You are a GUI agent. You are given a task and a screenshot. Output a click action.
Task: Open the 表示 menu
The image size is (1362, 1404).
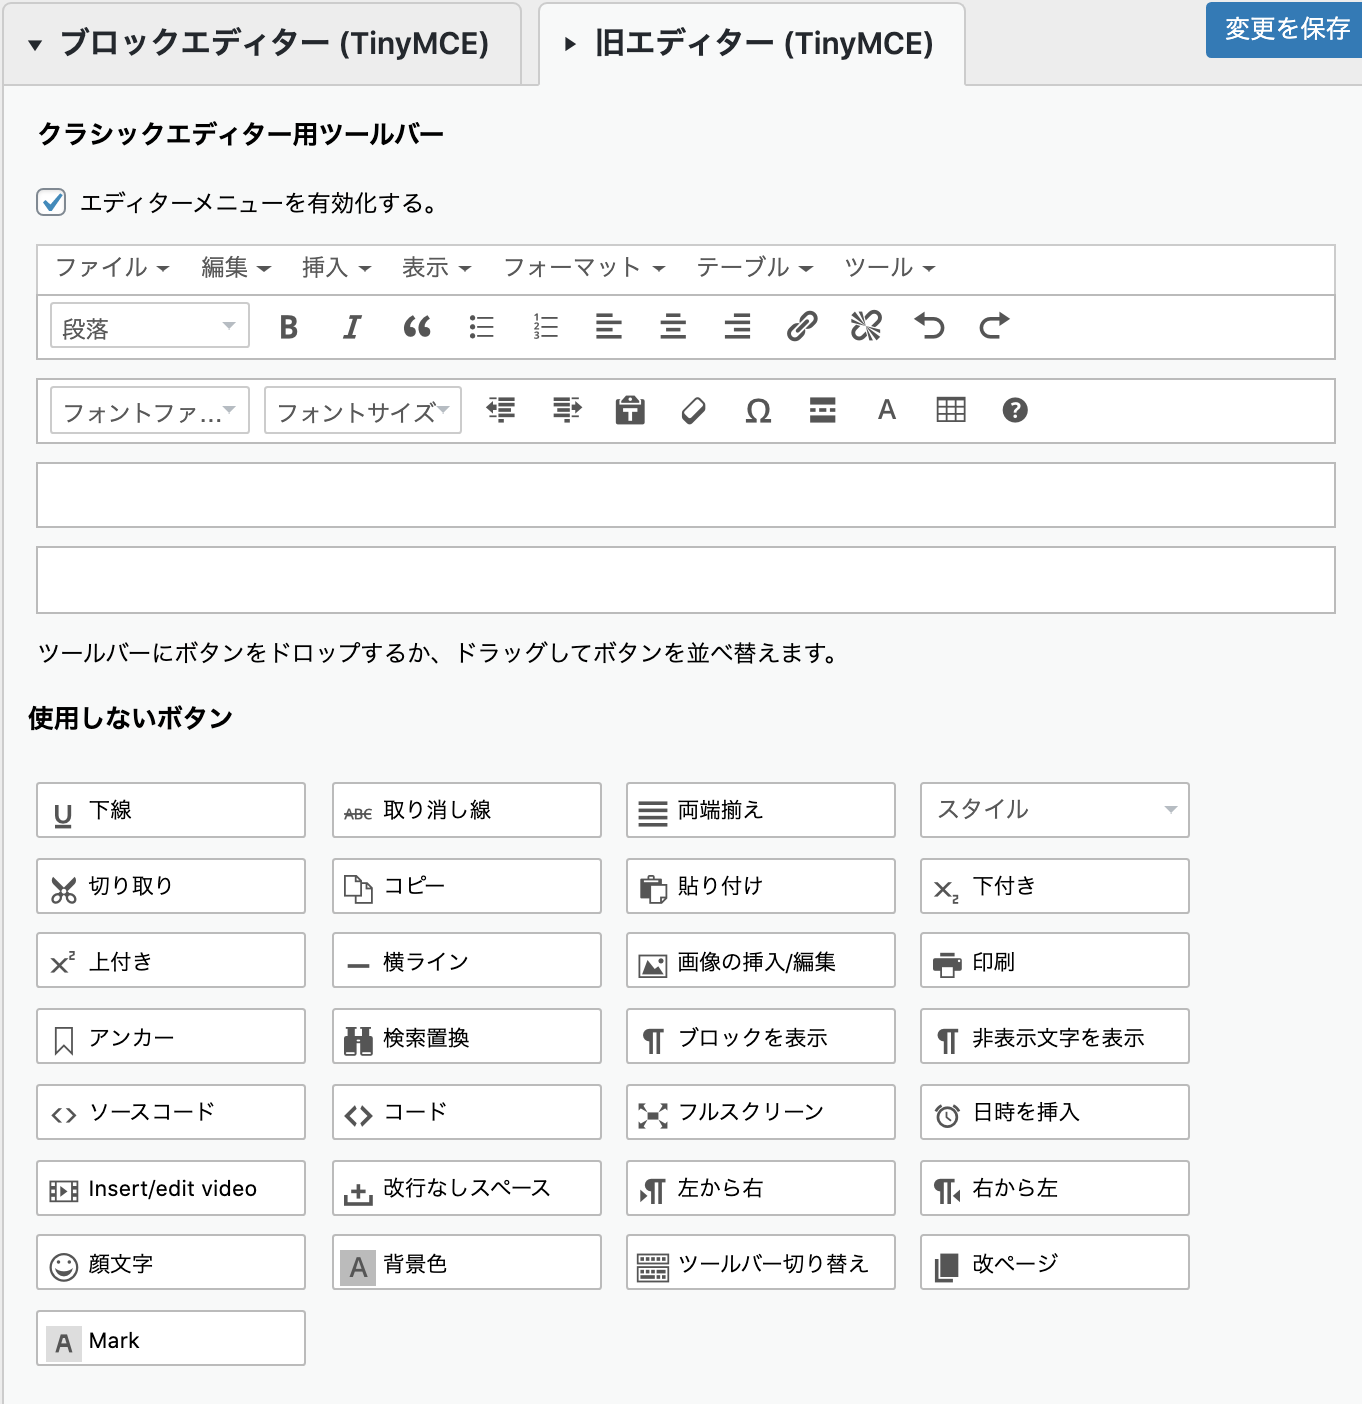[x=437, y=268]
